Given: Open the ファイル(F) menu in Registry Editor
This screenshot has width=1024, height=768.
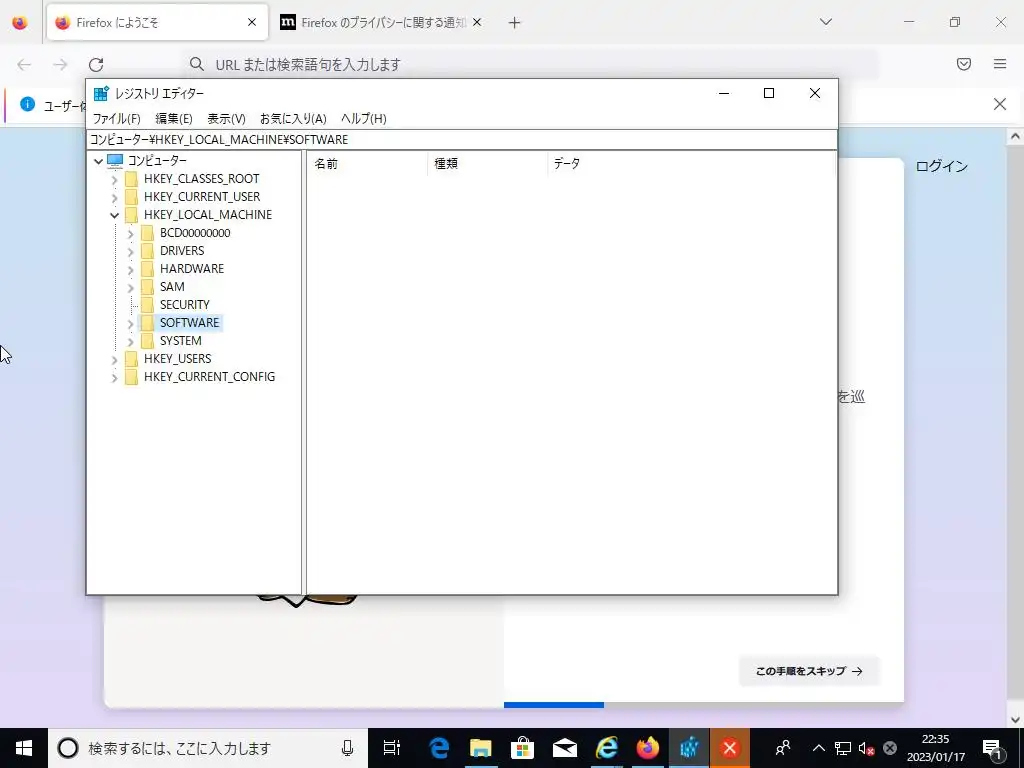Looking at the screenshot, I should (116, 118).
